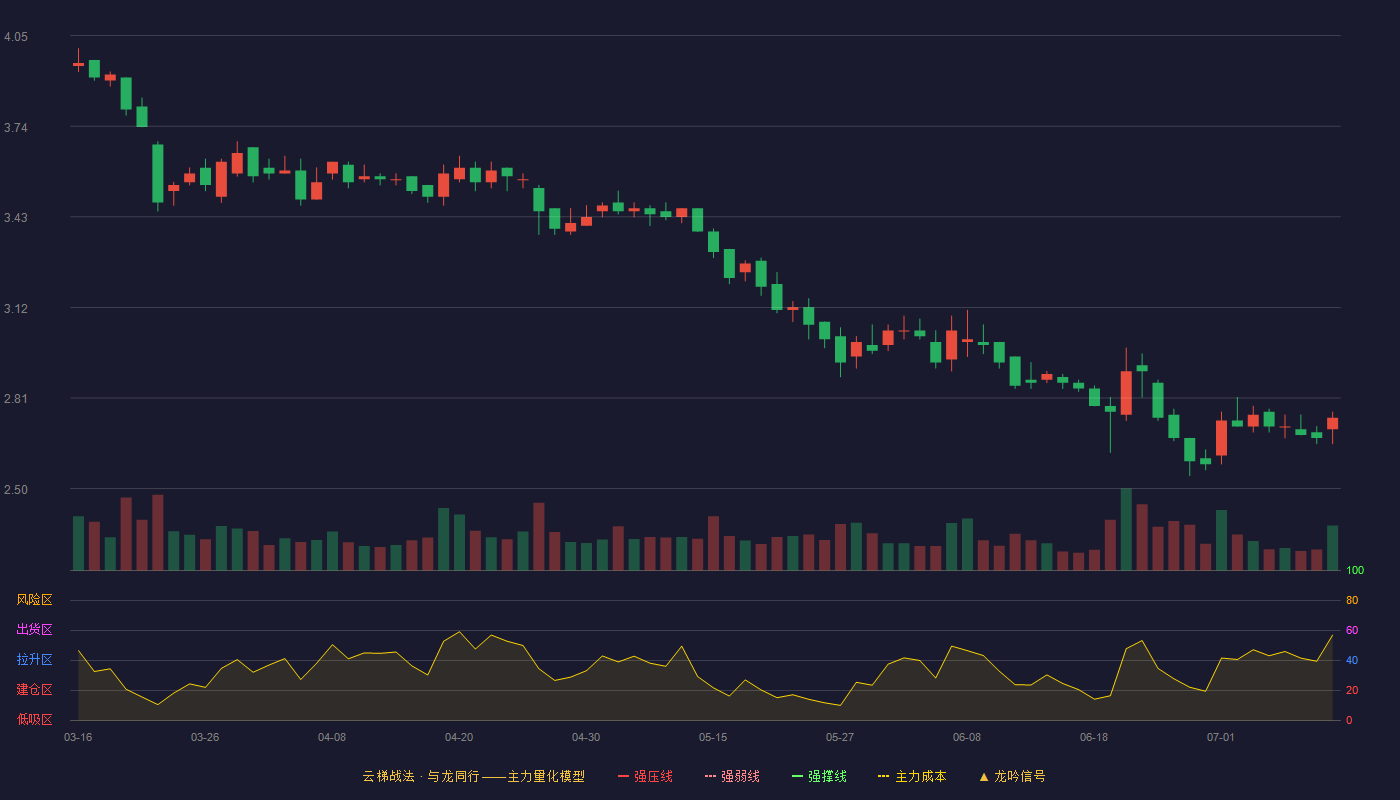Click the red line icon beside 强压线
Viewport: 1400px width, 800px height.
pyautogui.click(x=623, y=776)
